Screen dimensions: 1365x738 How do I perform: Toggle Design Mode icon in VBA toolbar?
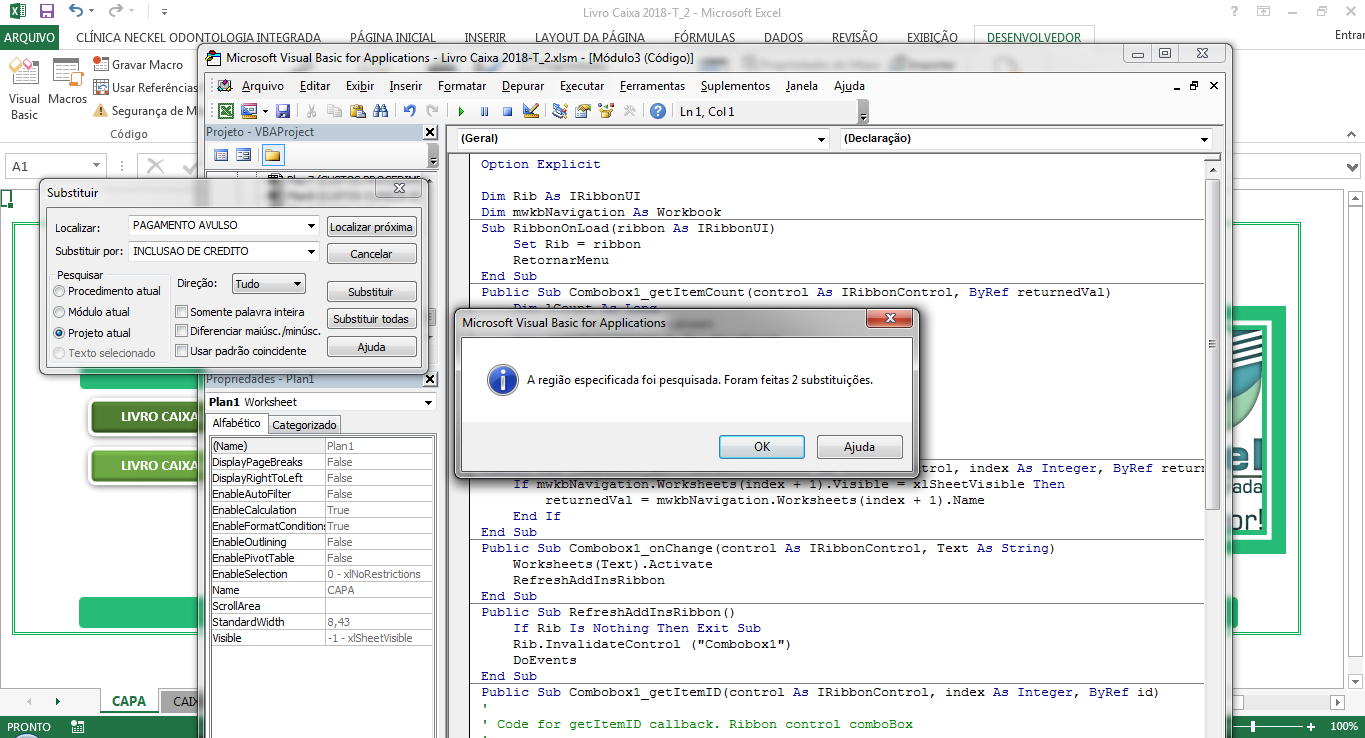530,111
